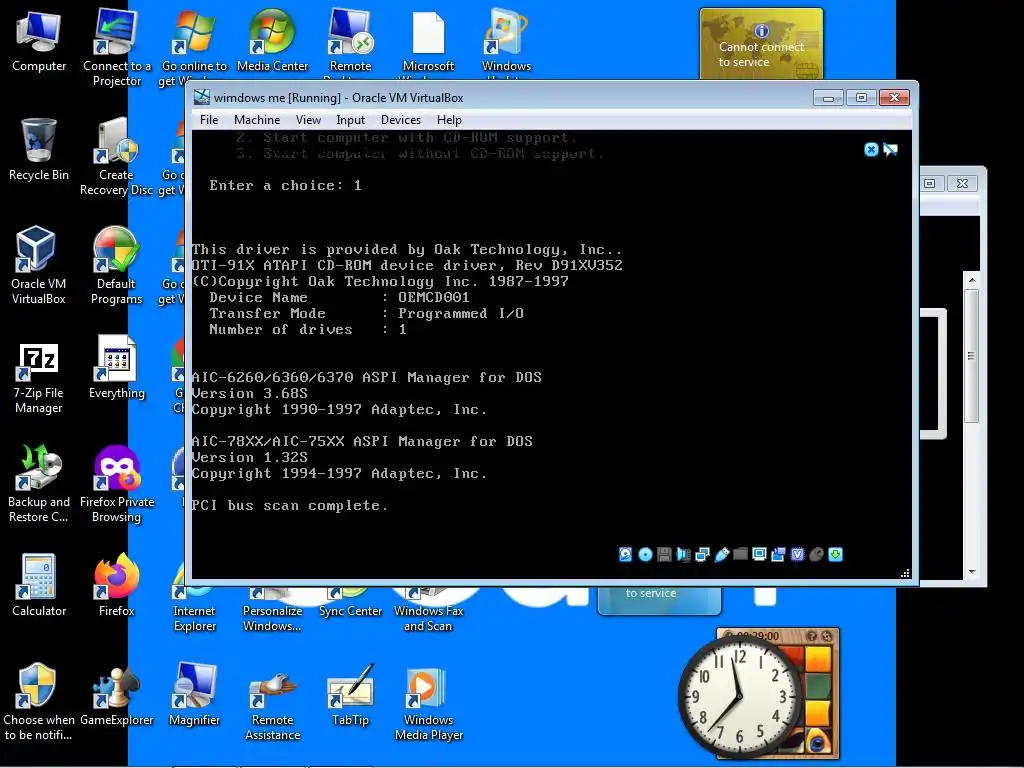Click the help question-mark button on the puzzle gadget
This screenshot has width=1024, height=768.
click(812, 635)
